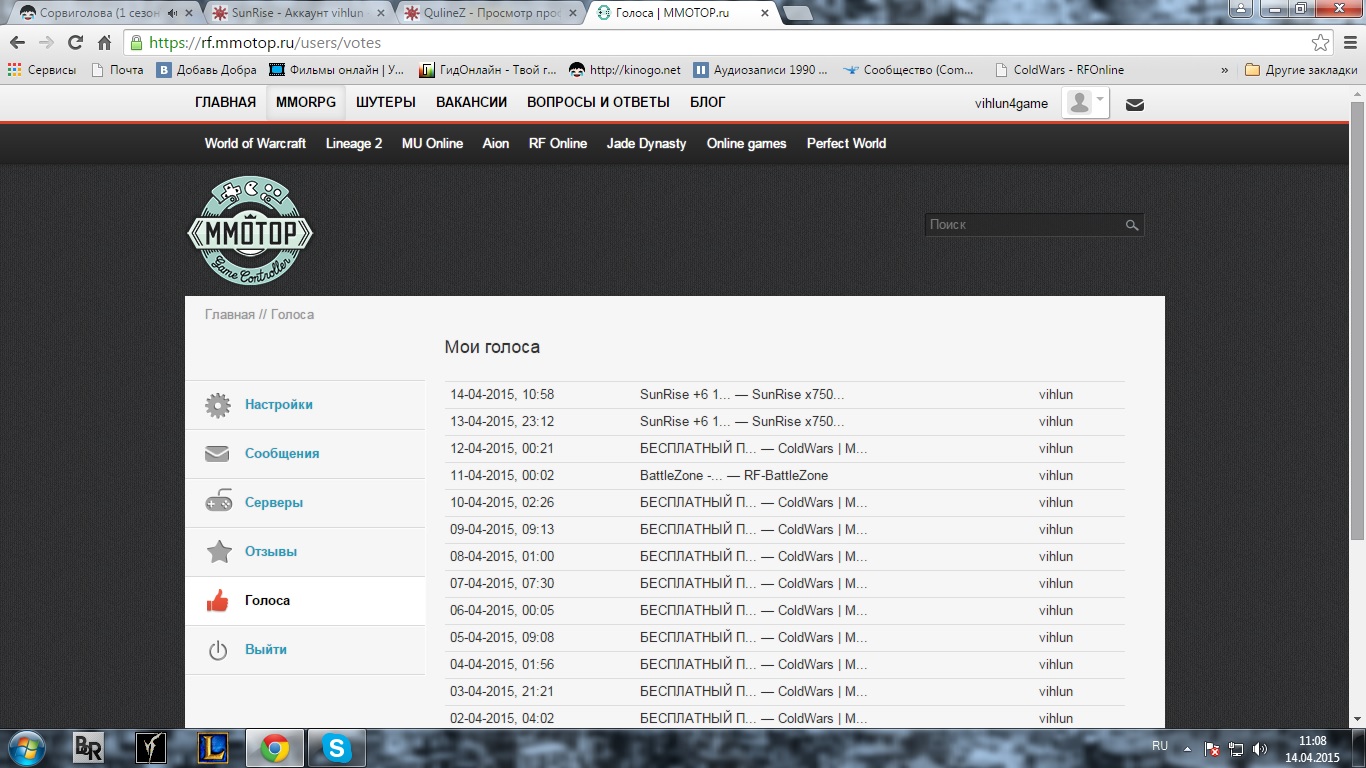This screenshot has height=768, width=1366.
Task: Open the БЛОГ menu item
Action: [708, 102]
